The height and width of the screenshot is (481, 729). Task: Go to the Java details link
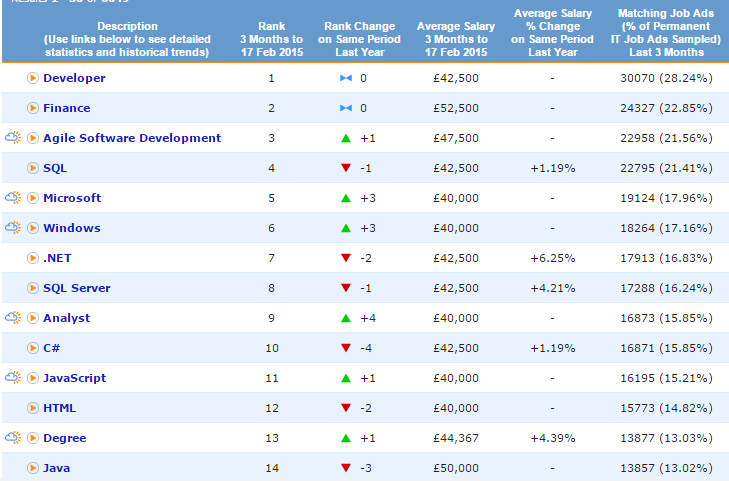click(56, 468)
